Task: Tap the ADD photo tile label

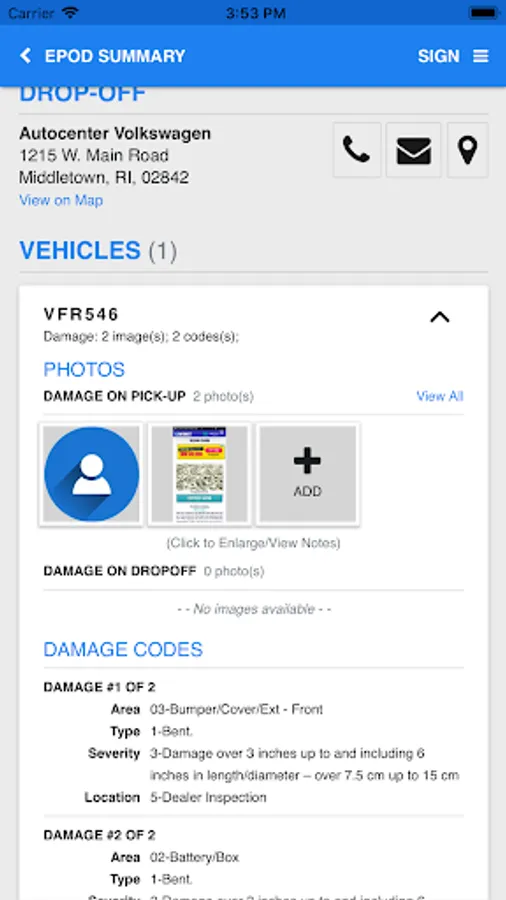Action: 308,491
